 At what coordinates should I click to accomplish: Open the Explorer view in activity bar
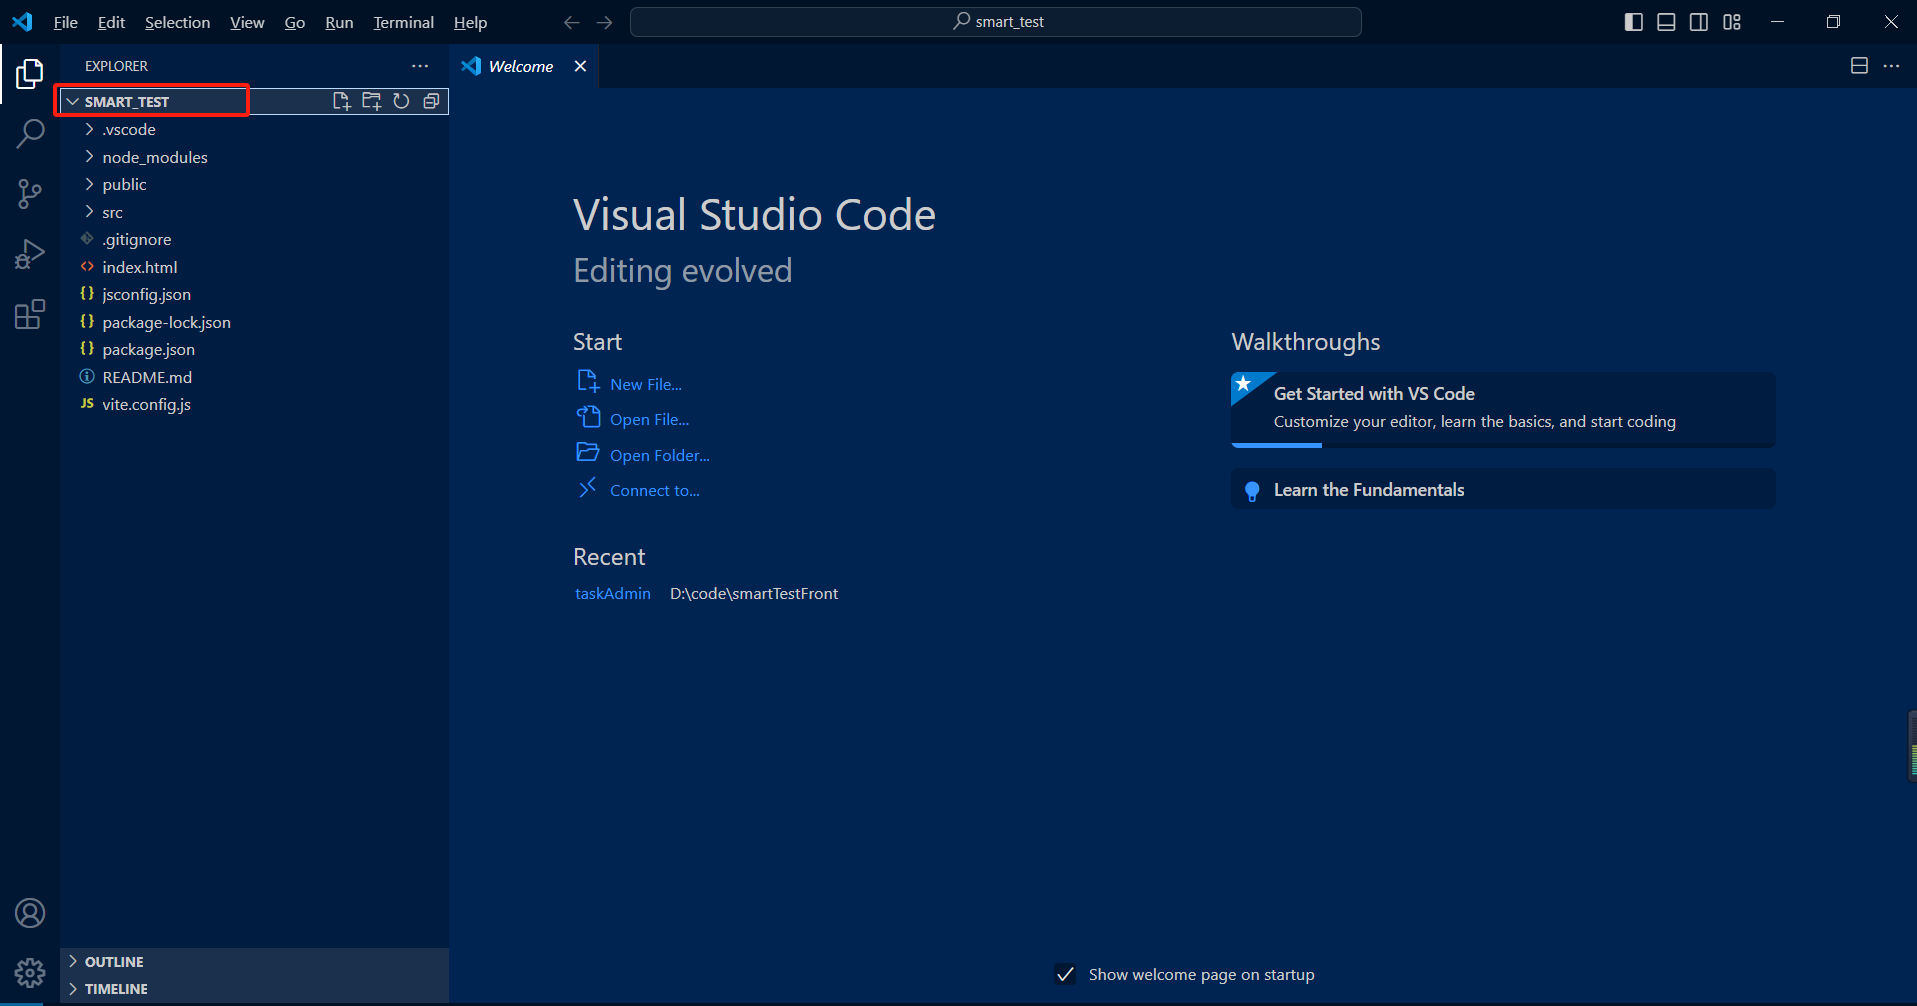(x=30, y=73)
